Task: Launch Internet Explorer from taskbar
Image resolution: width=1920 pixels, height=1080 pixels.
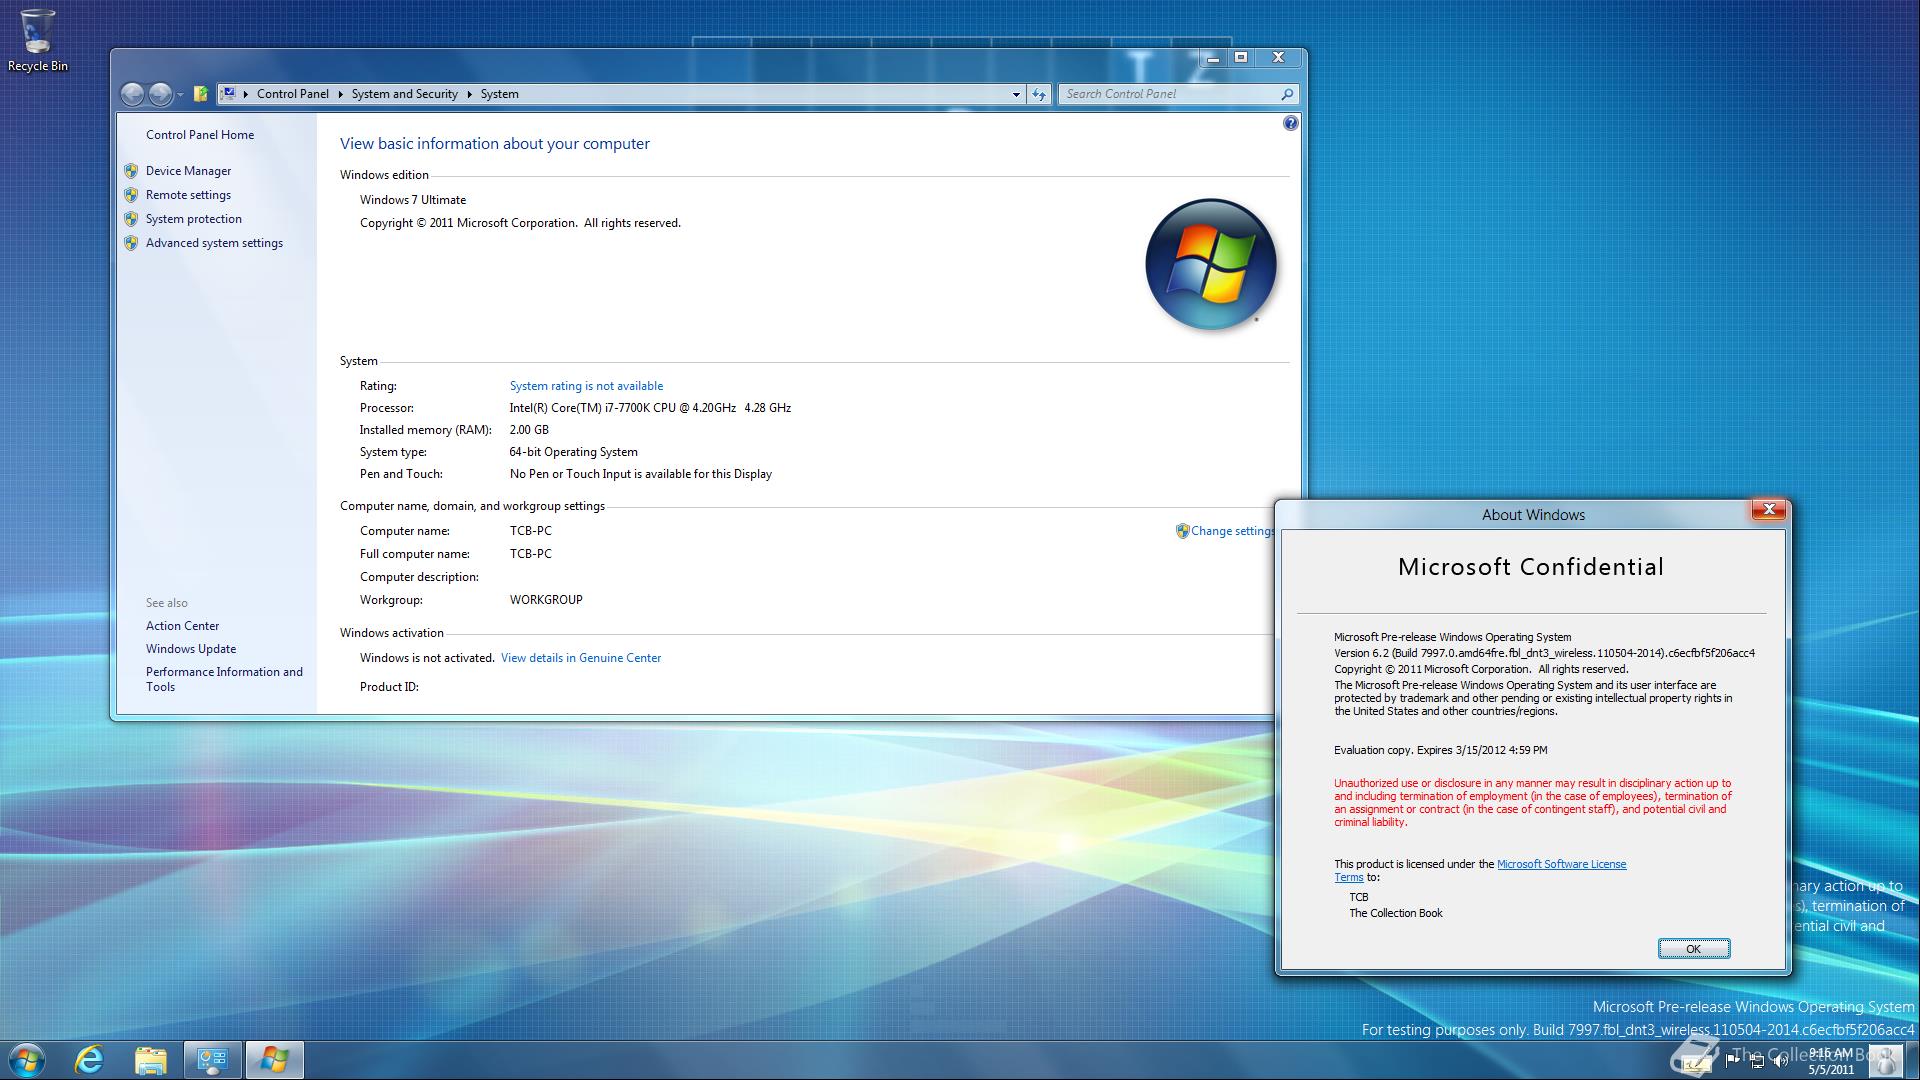Action: coord(90,1060)
